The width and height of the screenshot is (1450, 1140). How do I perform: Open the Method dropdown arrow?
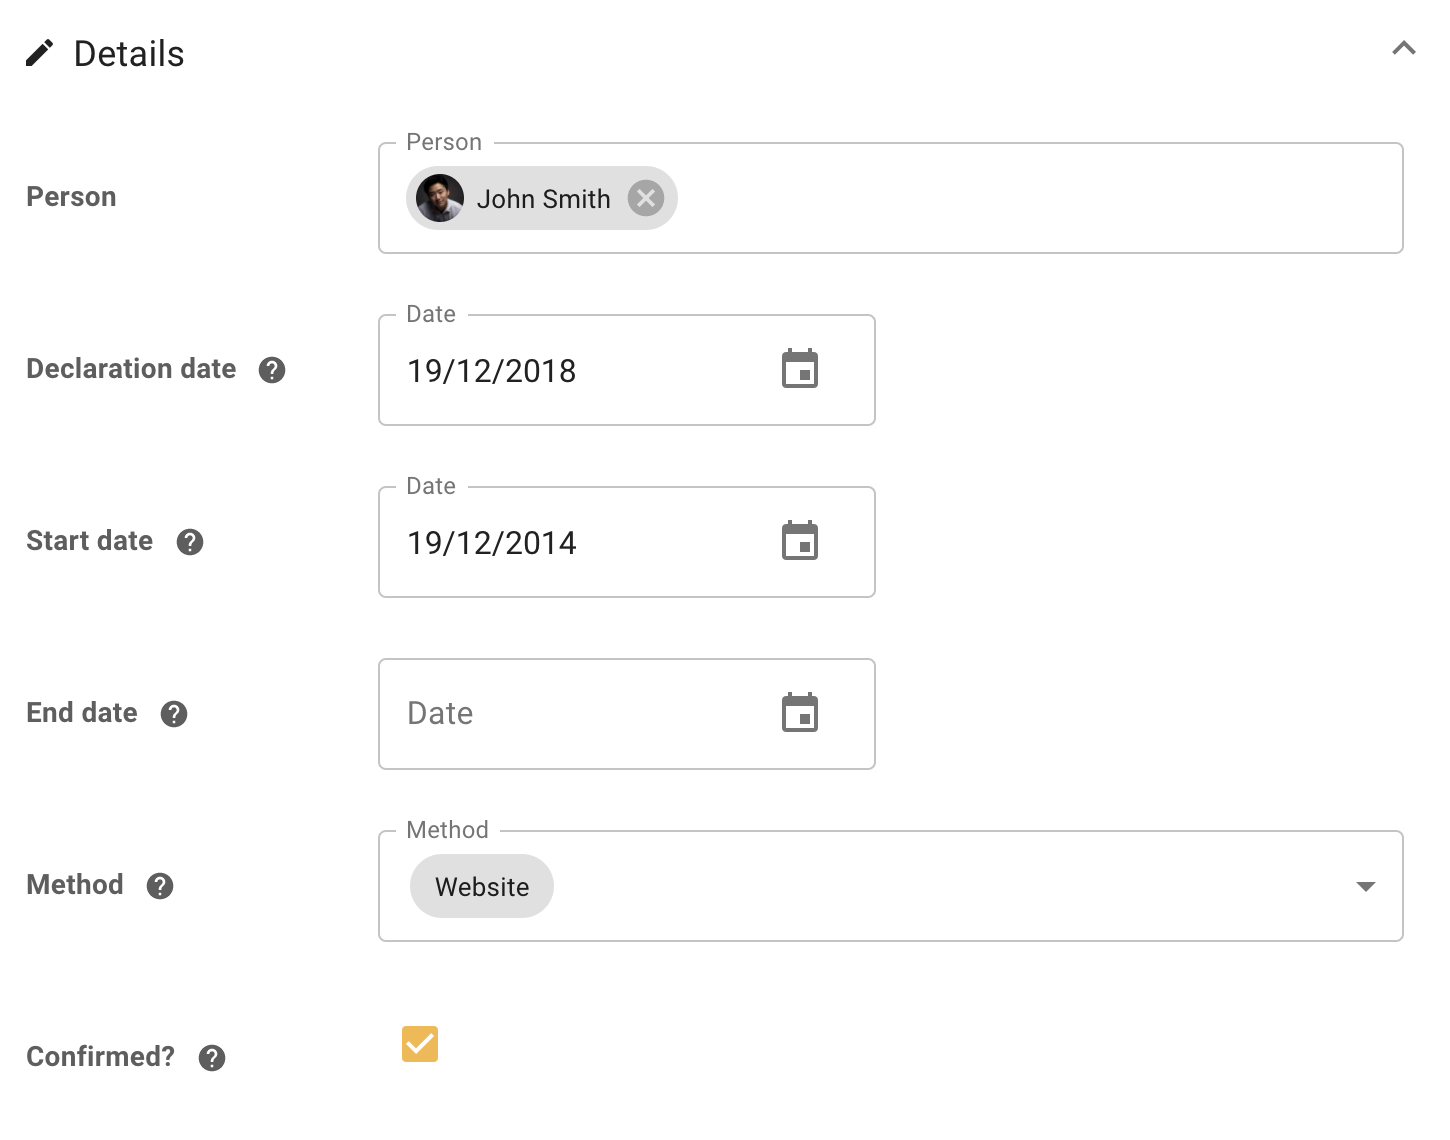coord(1365,886)
